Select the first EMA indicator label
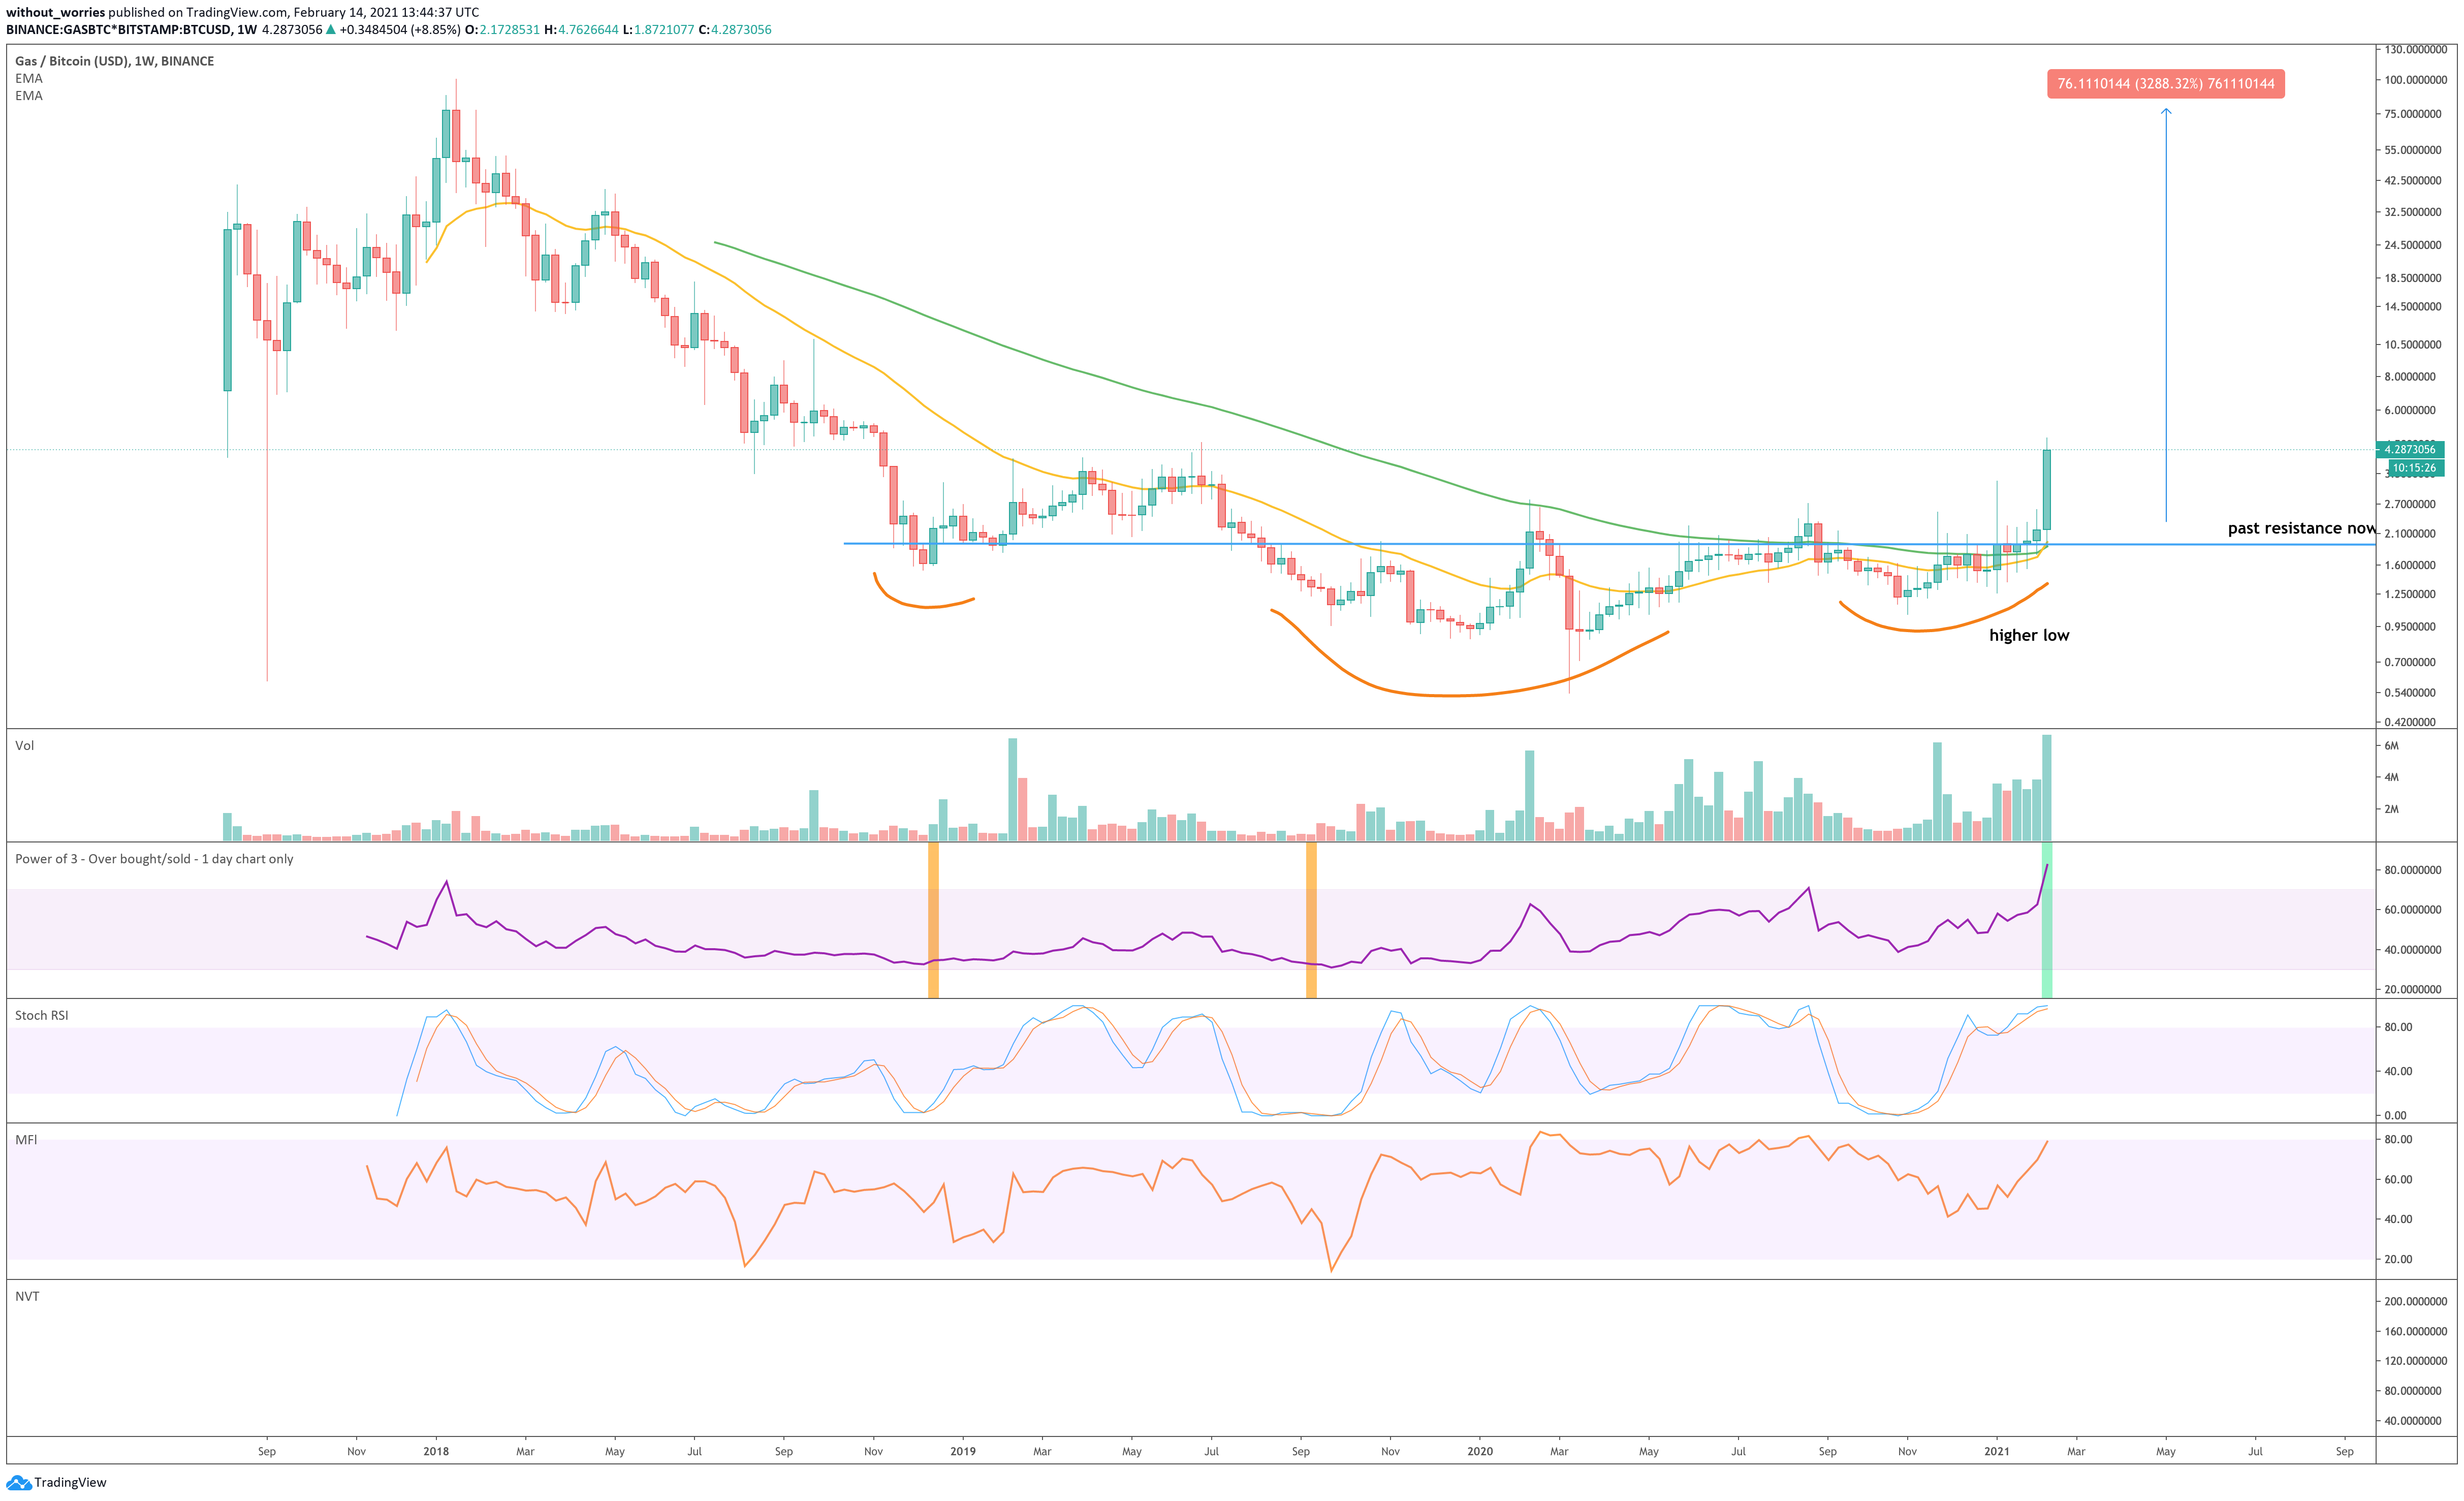 pyautogui.click(x=29, y=78)
